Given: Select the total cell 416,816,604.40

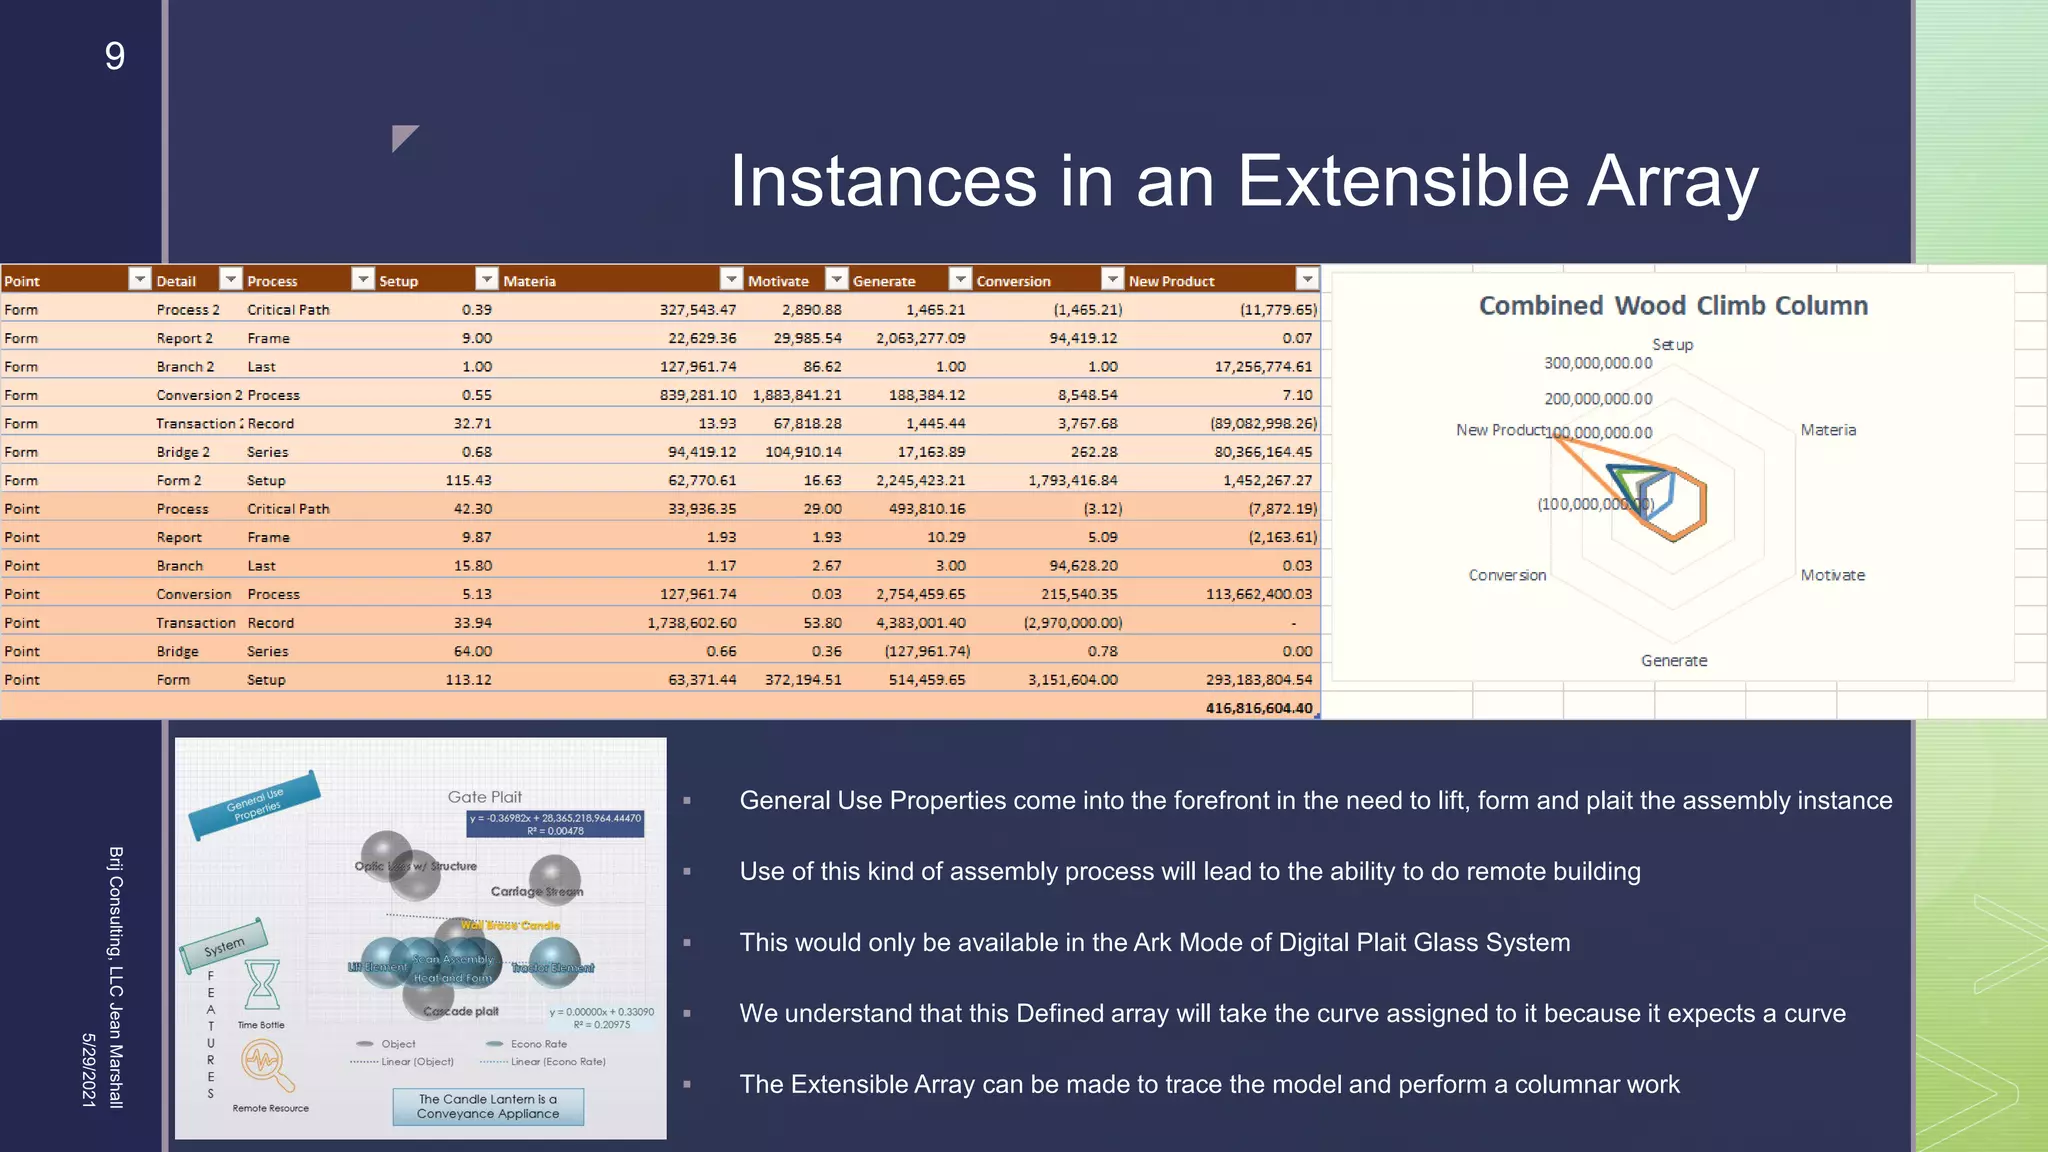Looking at the screenshot, I should 1258,708.
